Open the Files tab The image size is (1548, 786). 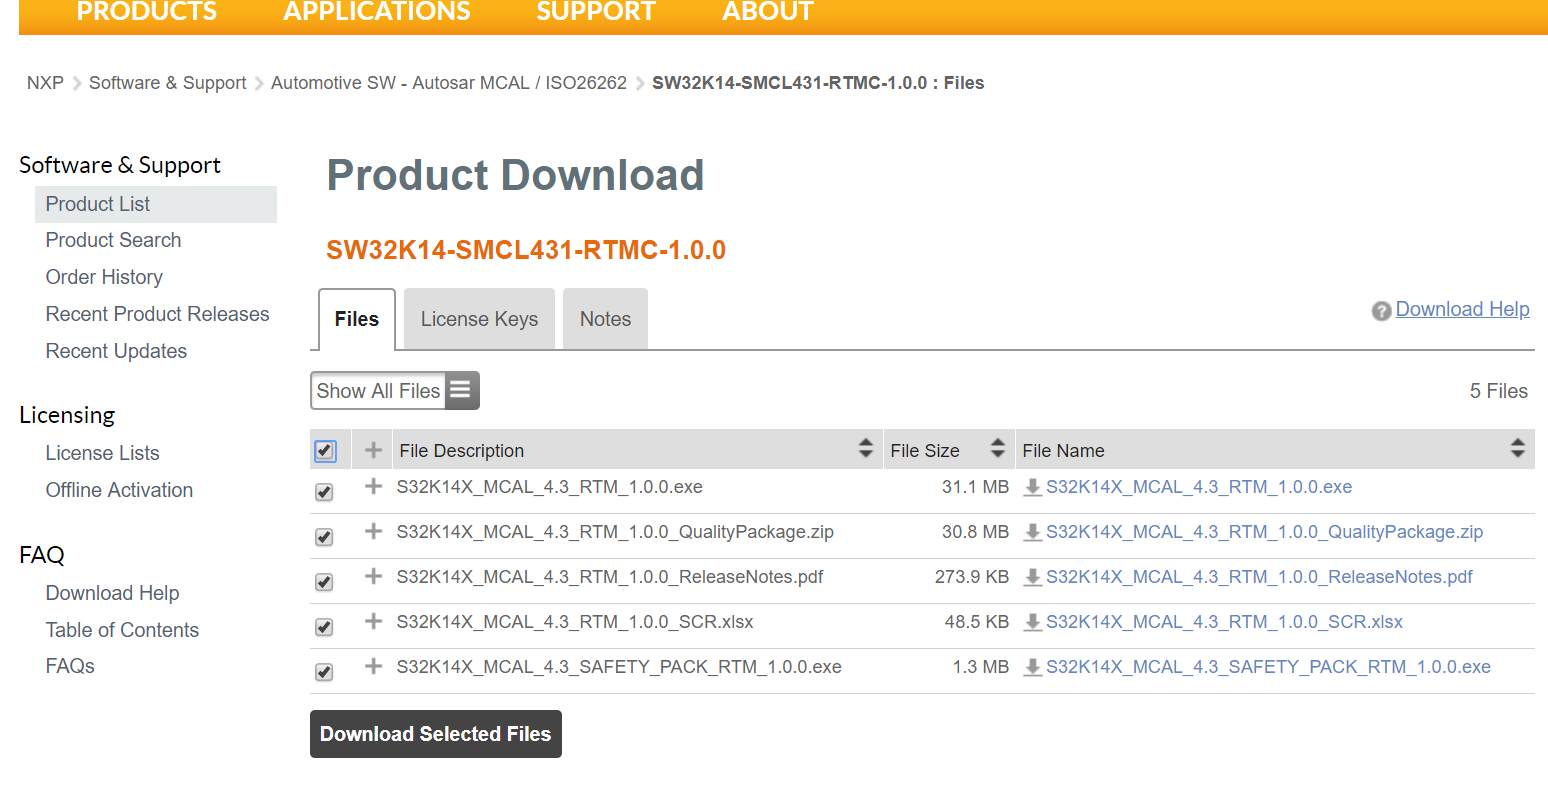click(x=357, y=319)
